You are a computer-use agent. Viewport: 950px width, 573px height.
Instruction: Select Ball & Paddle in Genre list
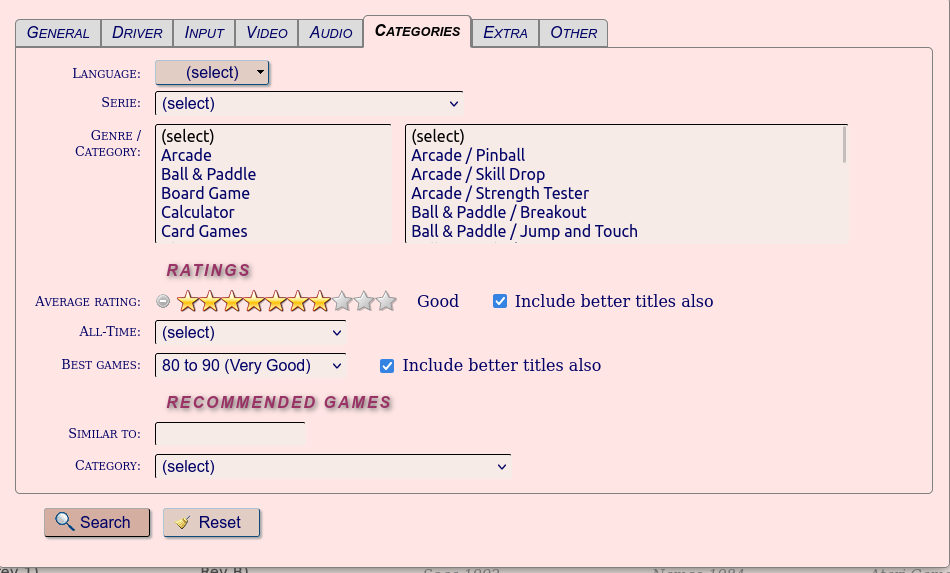tap(209, 174)
